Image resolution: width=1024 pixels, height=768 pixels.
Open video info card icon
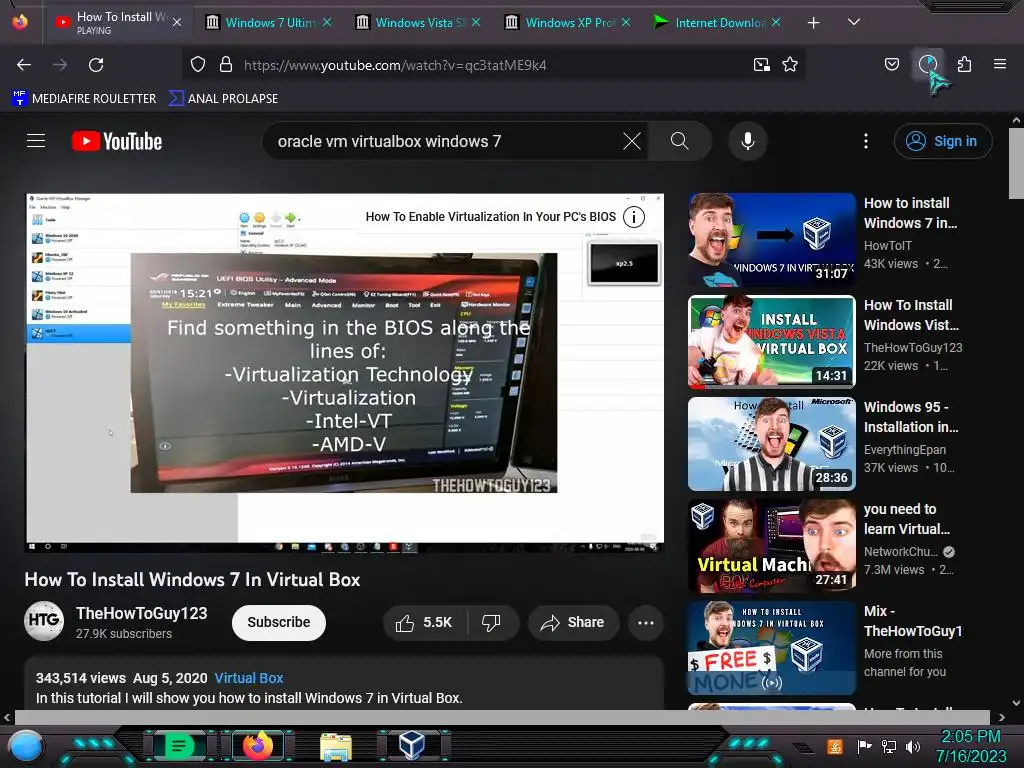tap(633, 217)
